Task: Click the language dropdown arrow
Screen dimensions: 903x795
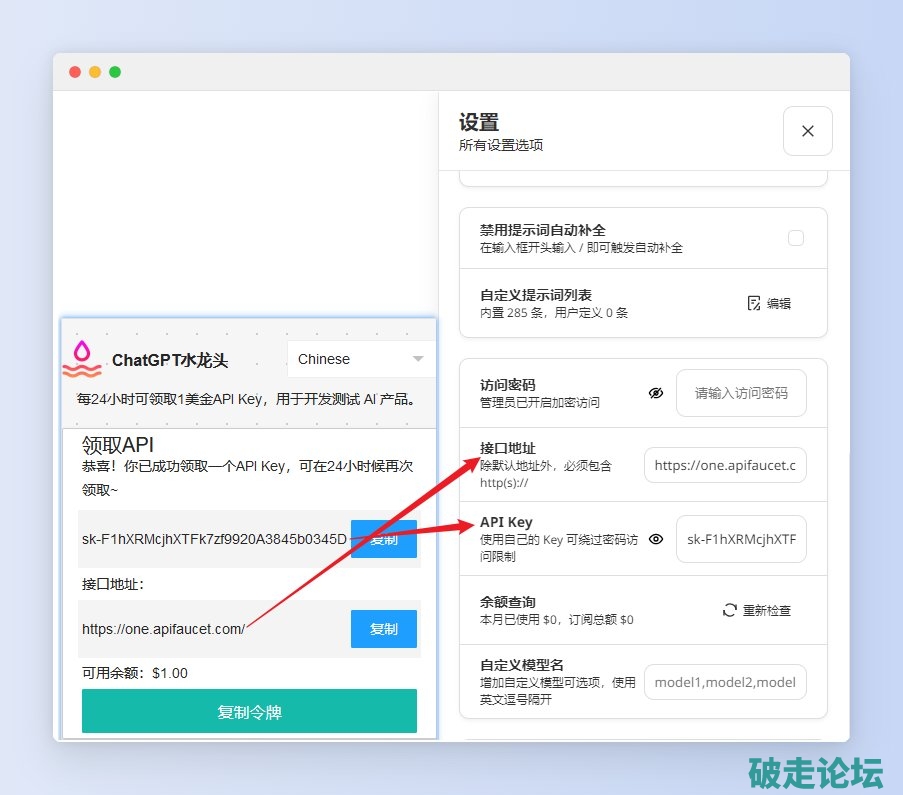Action: point(418,359)
